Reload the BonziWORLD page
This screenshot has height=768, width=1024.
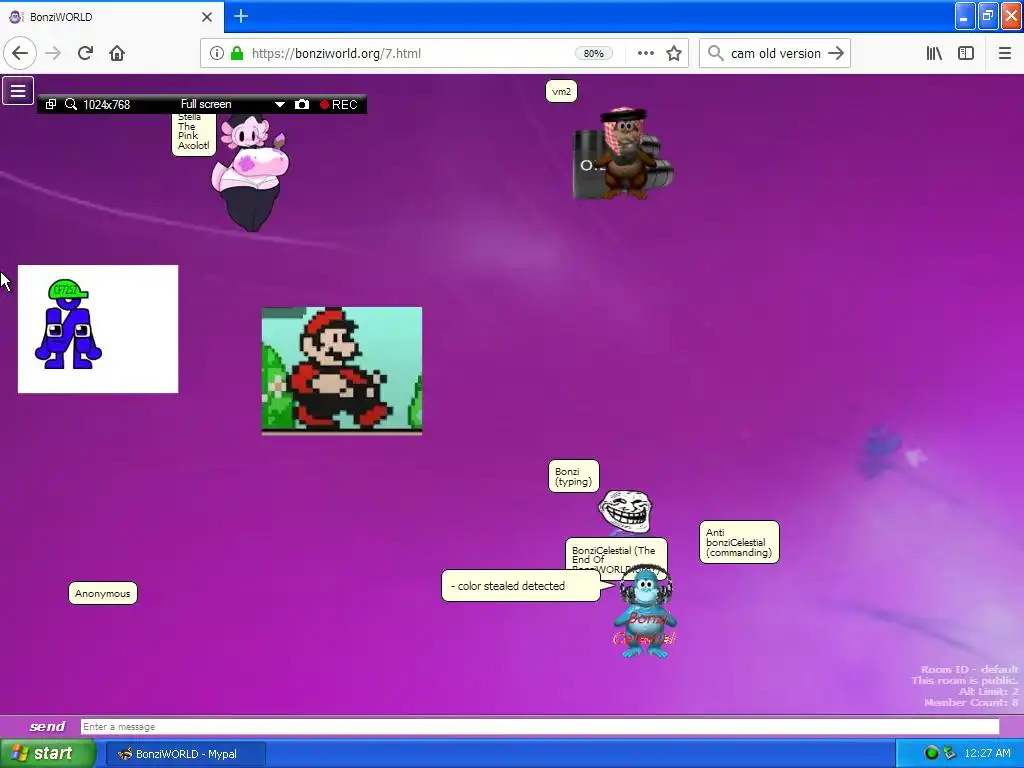point(85,53)
